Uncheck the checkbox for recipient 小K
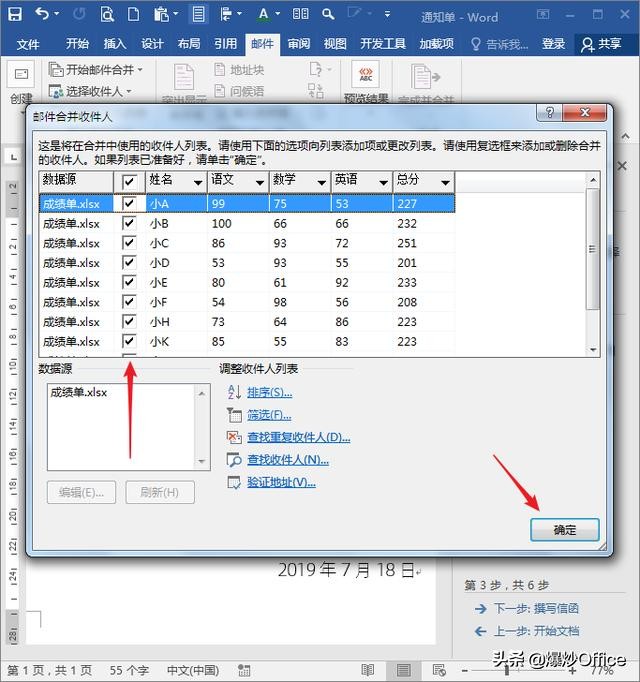This screenshot has height=682, width=640. (x=129, y=341)
